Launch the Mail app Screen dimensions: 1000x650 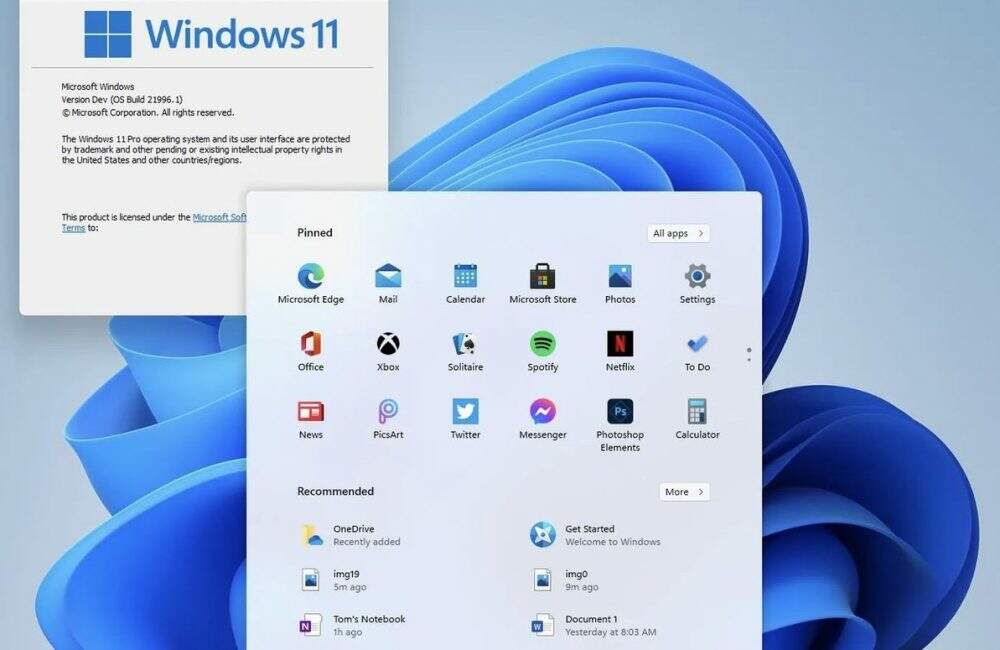pyautogui.click(x=388, y=276)
